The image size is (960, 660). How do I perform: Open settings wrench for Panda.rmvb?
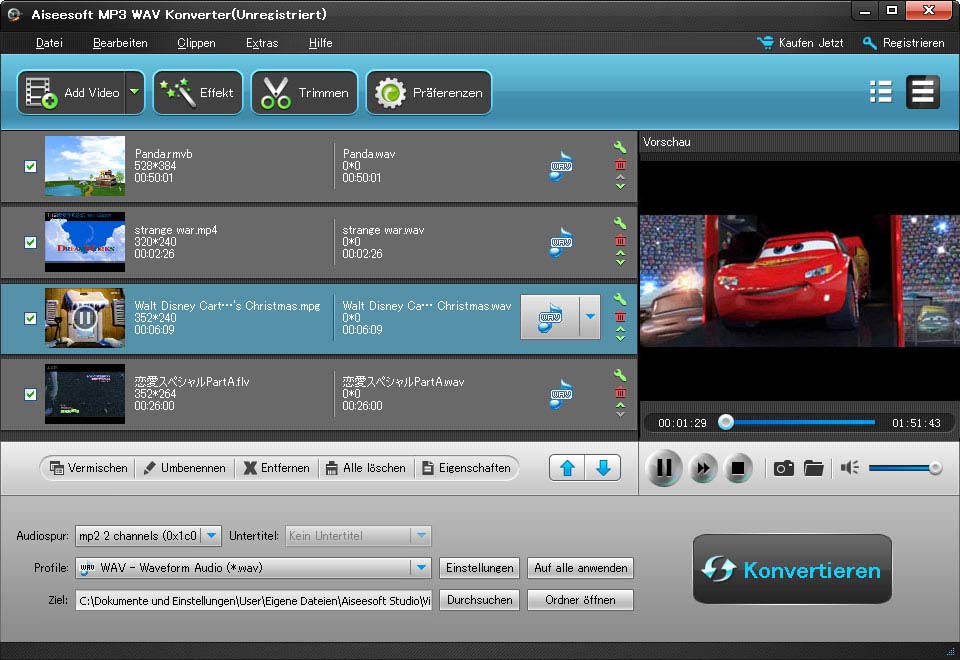[x=620, y=147]
